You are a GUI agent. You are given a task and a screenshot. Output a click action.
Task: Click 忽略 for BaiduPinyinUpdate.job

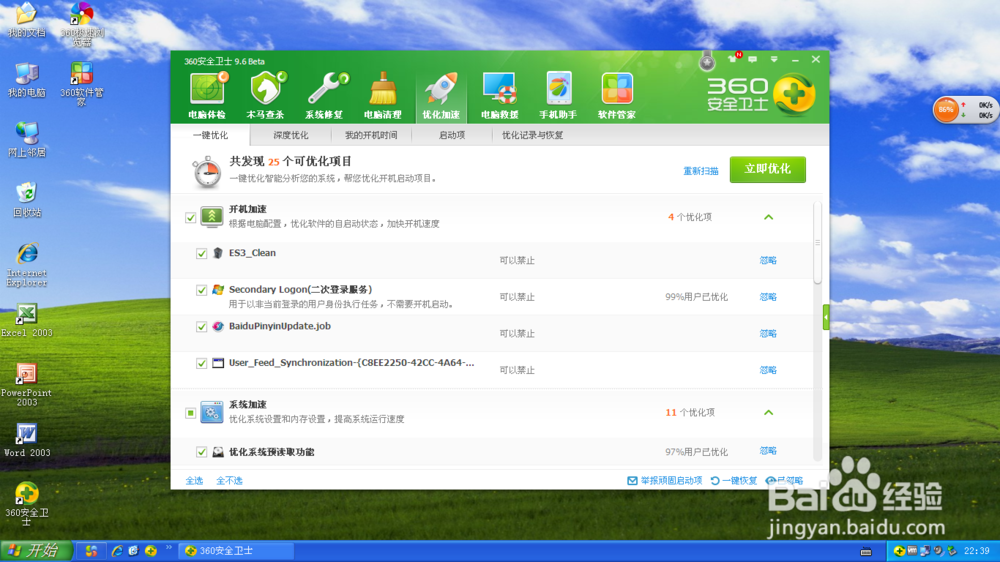(768, 334)
